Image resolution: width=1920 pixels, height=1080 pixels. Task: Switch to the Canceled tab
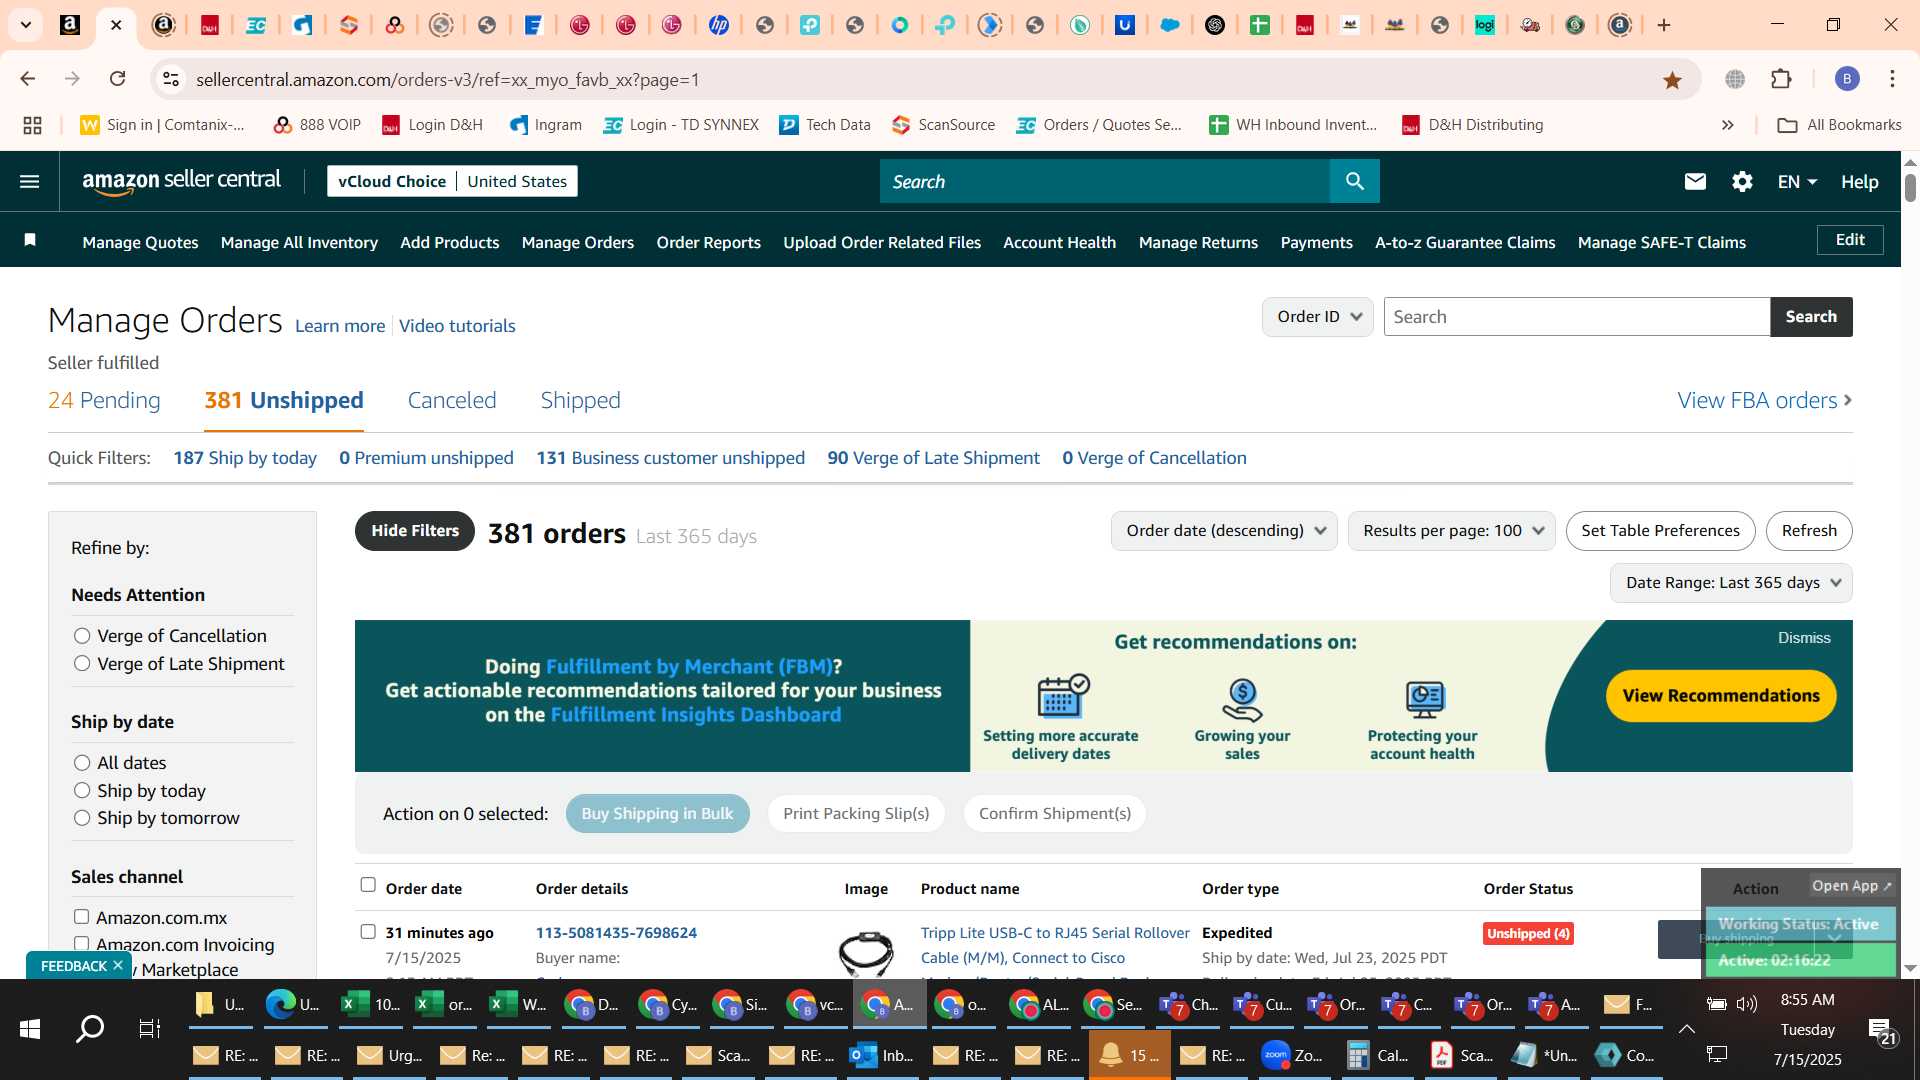[x=452, y=401]
